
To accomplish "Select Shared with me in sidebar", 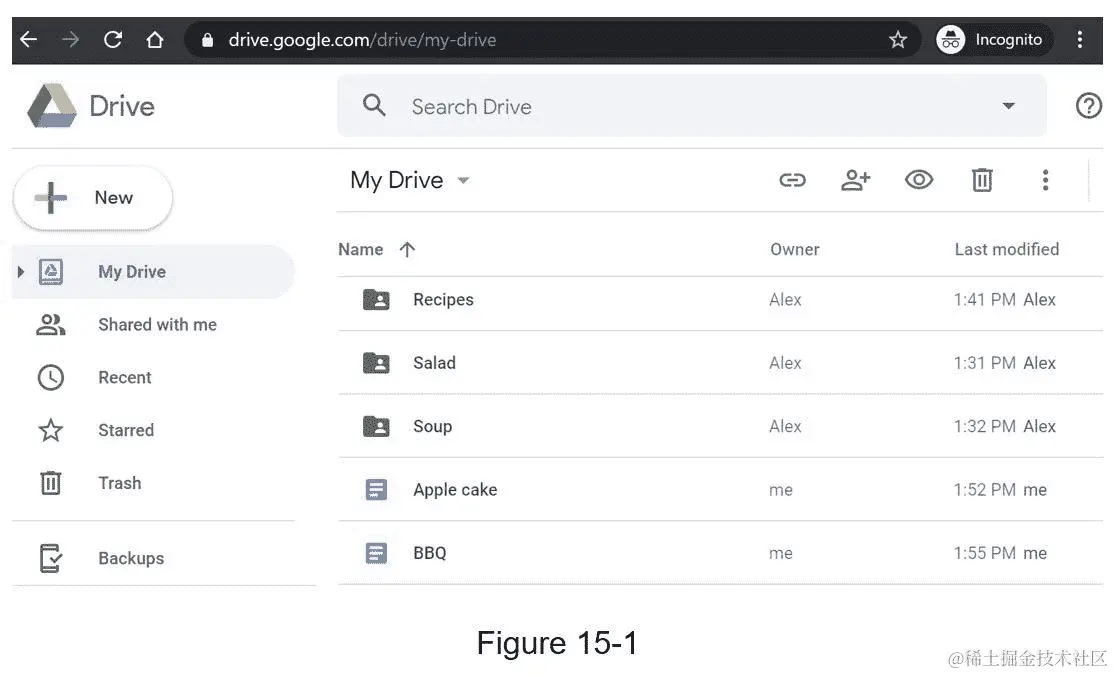I will 157,324.
